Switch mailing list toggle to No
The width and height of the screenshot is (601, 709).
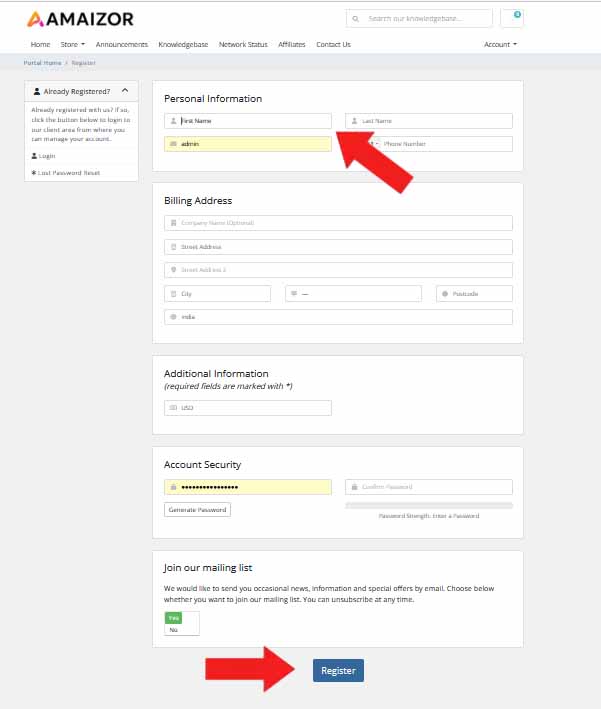[174, 629]
